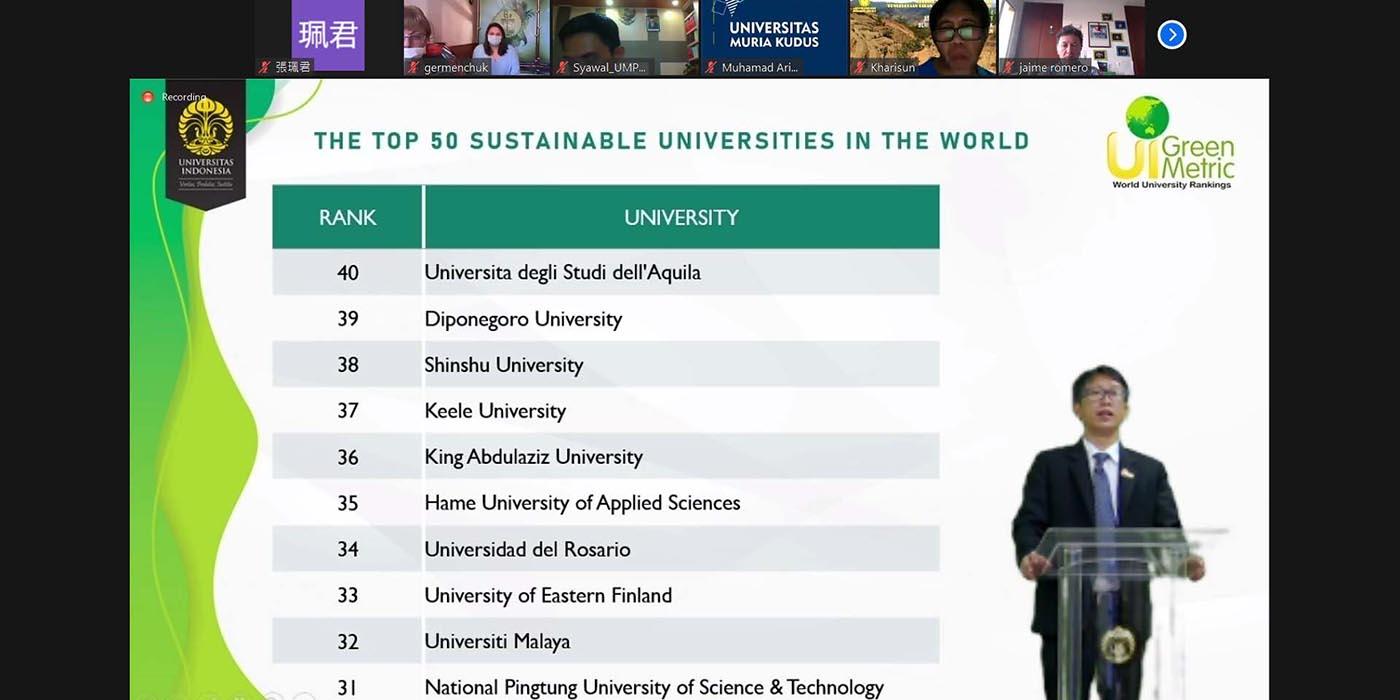Click the muted mic icon on Muhamad Ari's tile
Screen dimensions: 1400x700
tap(709, 66)
